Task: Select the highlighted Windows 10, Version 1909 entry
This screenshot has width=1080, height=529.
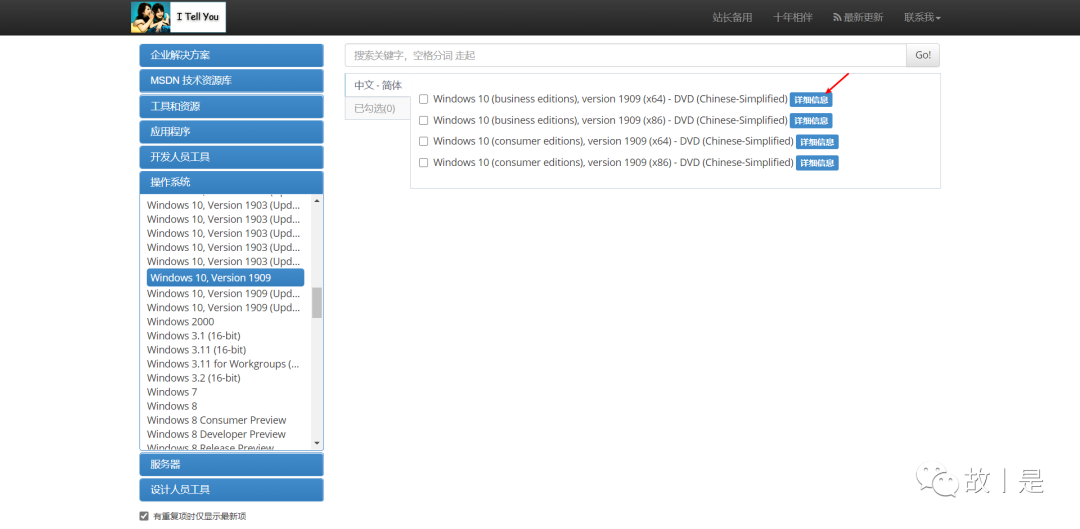Action: click(225, 278)
